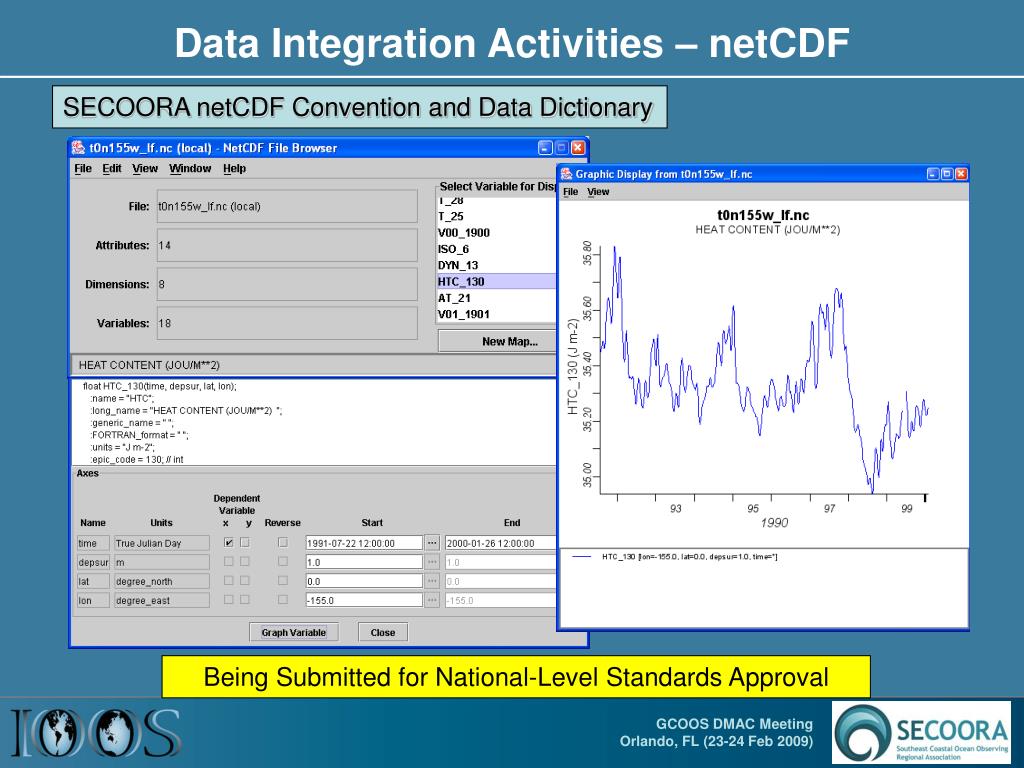
Task: Open View menu in NetCDF File Browser
Action: [x=145, y=168]
